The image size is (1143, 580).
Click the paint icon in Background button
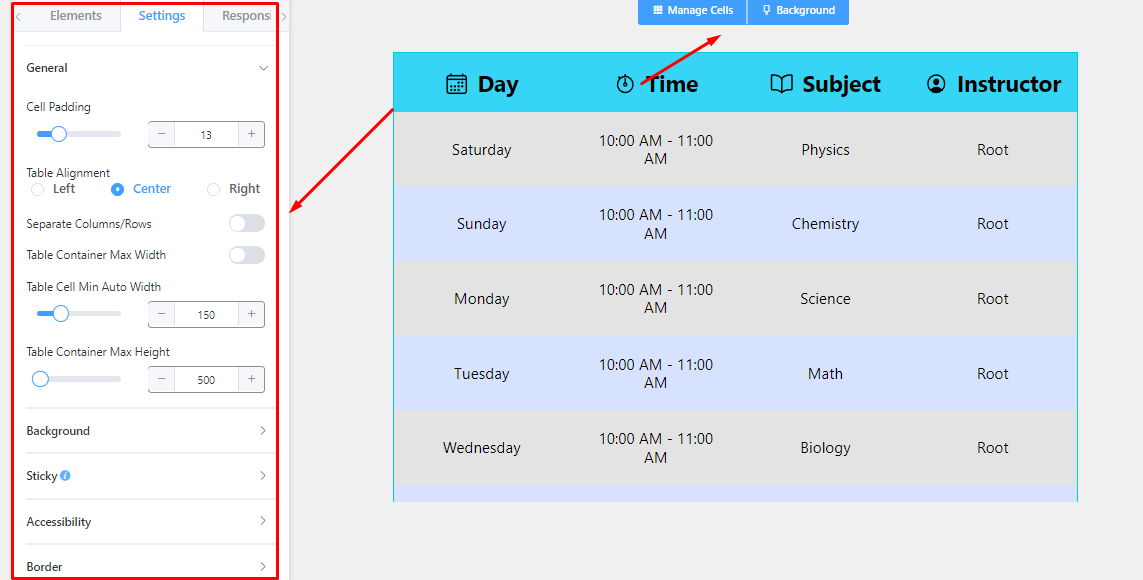pos(766,10)
